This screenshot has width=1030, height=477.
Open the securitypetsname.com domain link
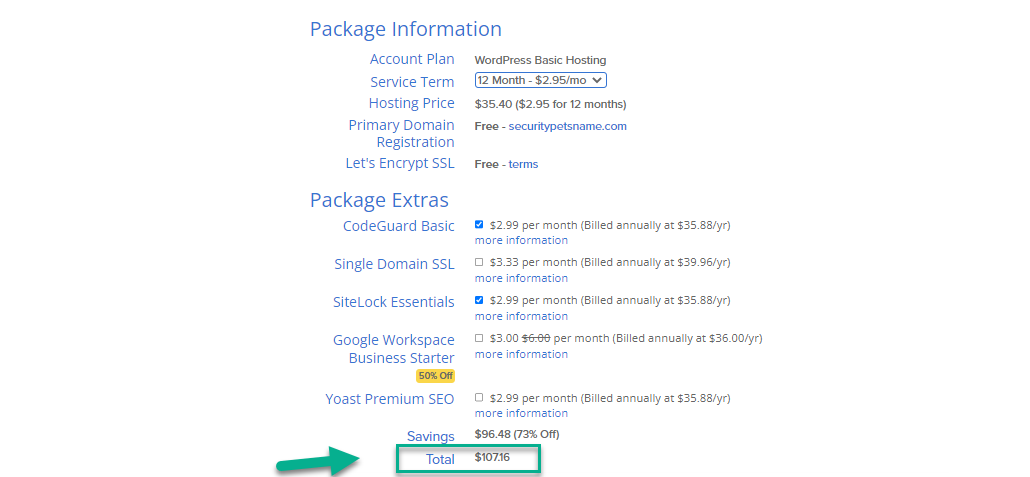(x=568, y=126)
